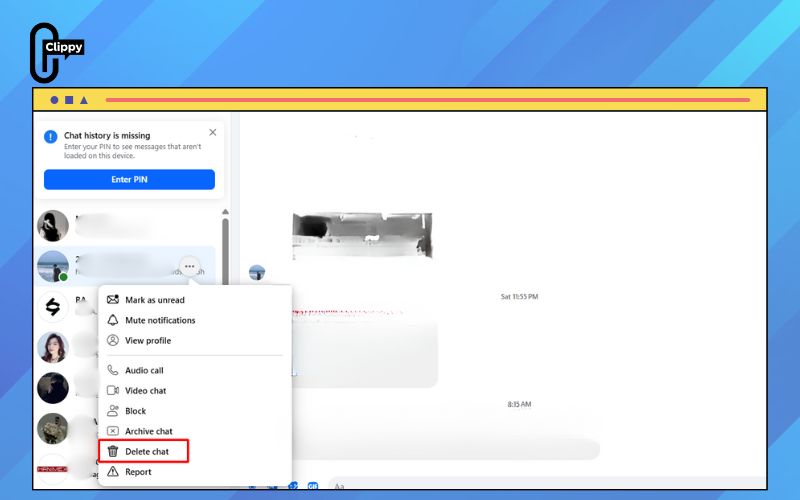Select Delete chat trash icon

(x=113, y=452)
